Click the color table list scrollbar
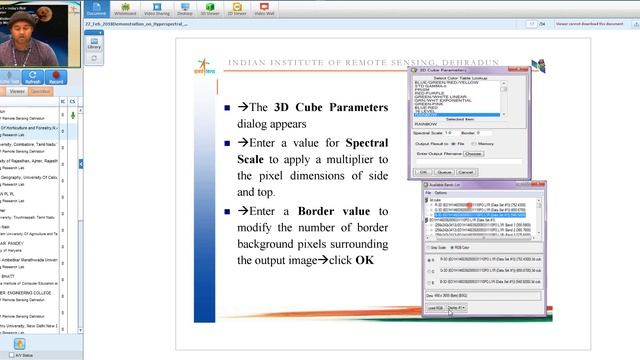This screenshot has width=640, height=360. (x=504, y=98)
